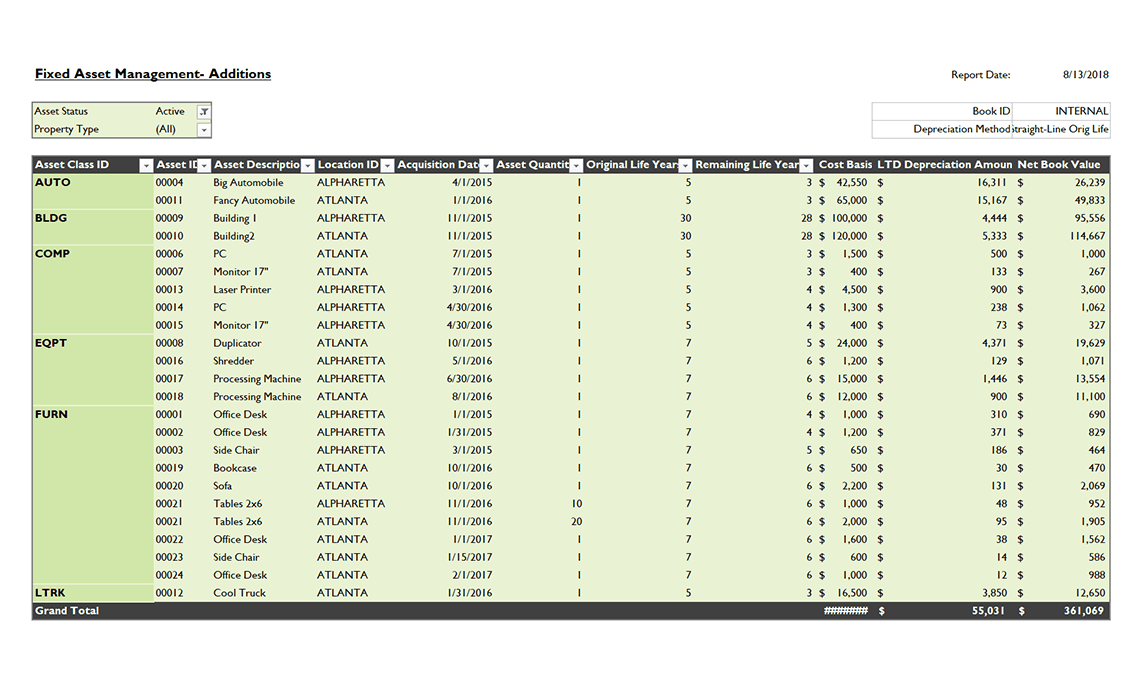The width and height of the screenshot is (1140, 687).
Task: Open the Asset Class ID column filter
Action: [145, 165]
